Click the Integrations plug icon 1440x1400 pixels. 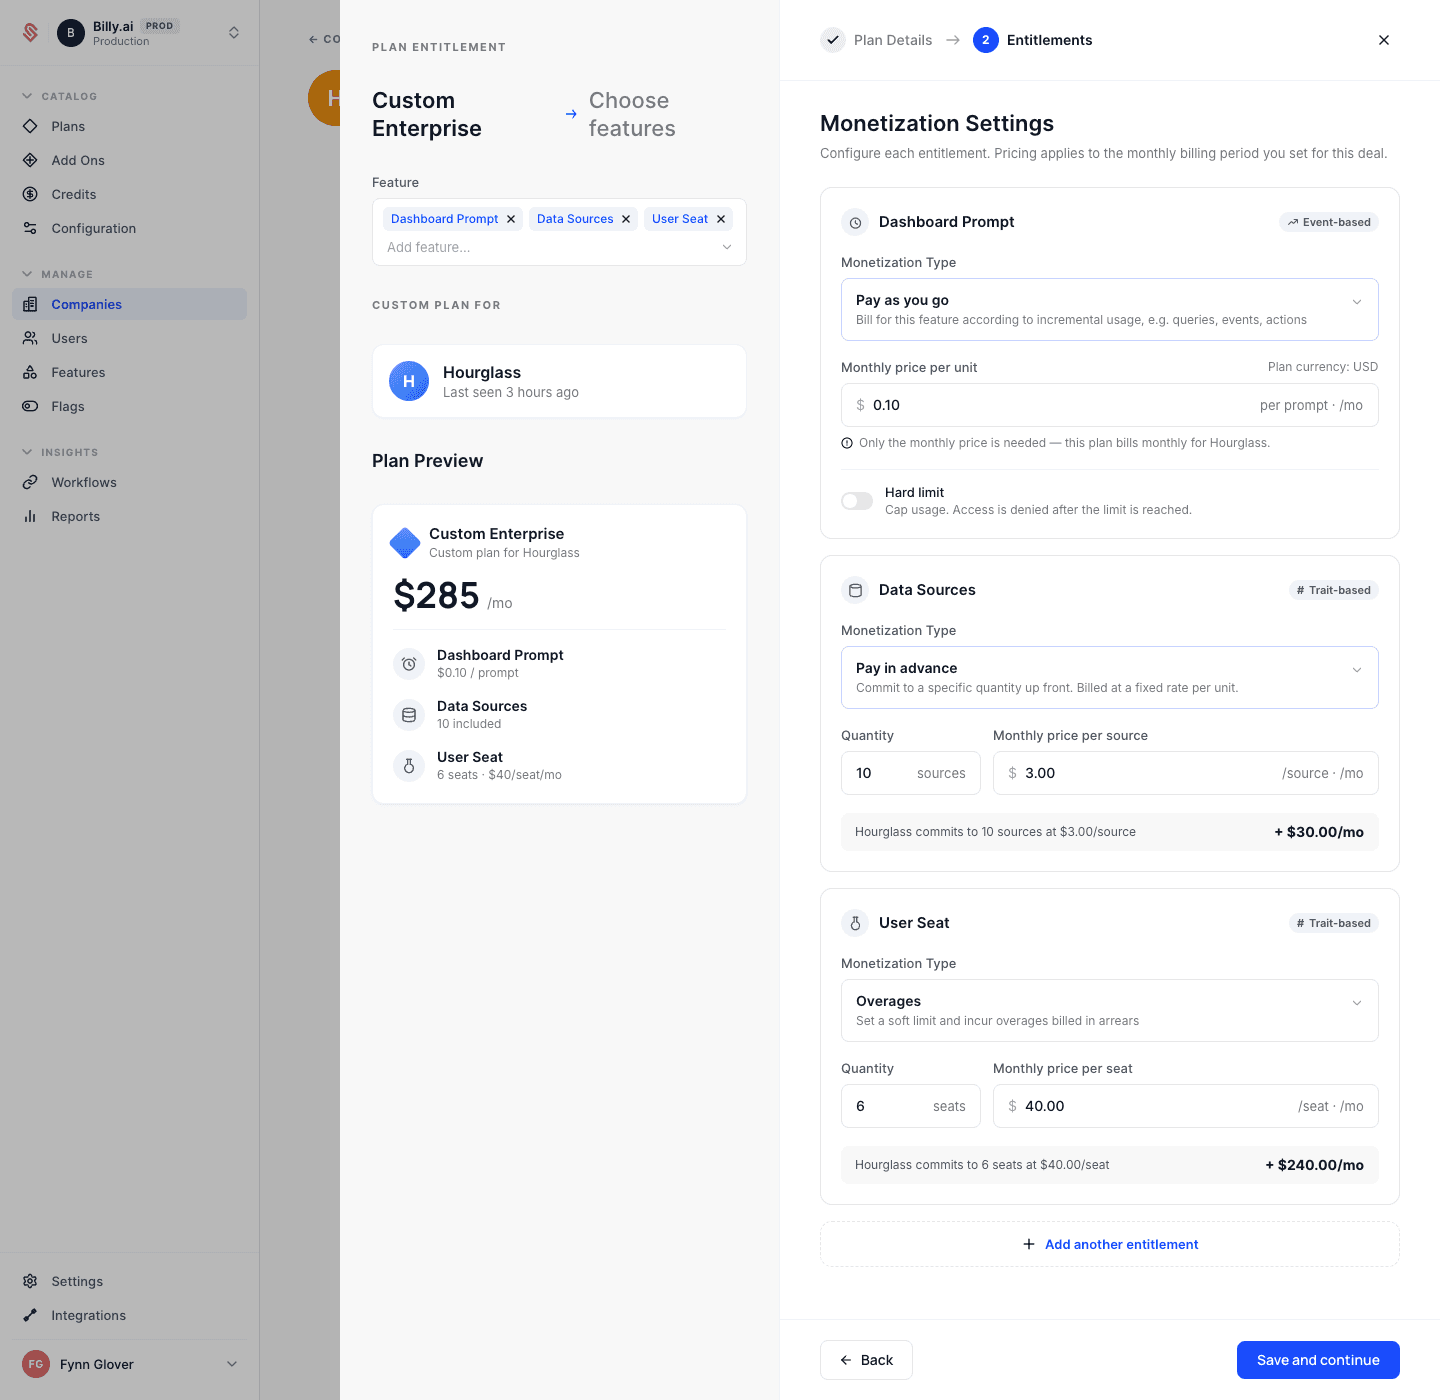tap(30, 1315)
